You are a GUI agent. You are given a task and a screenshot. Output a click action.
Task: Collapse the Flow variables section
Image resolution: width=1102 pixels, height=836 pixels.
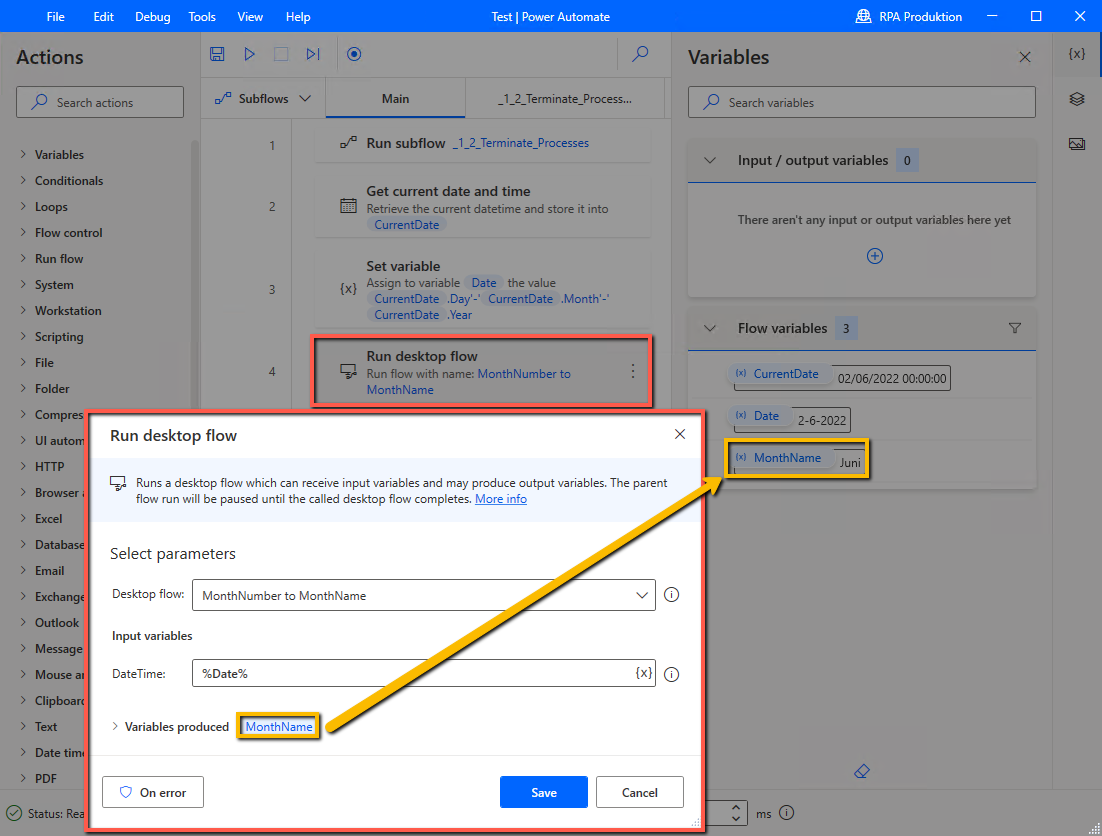point(710,328)
